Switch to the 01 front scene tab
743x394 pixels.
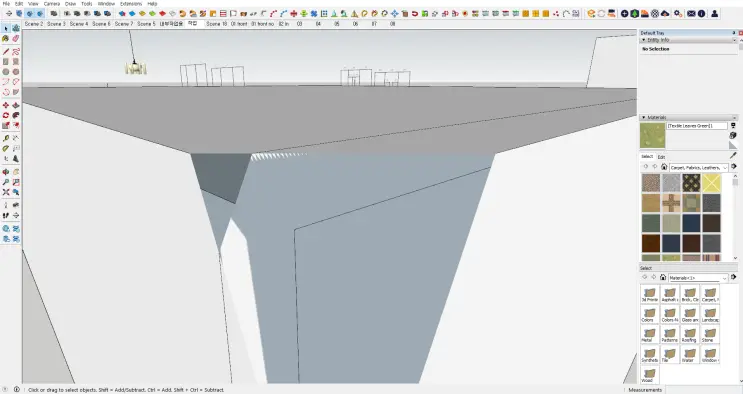(239, 24)
